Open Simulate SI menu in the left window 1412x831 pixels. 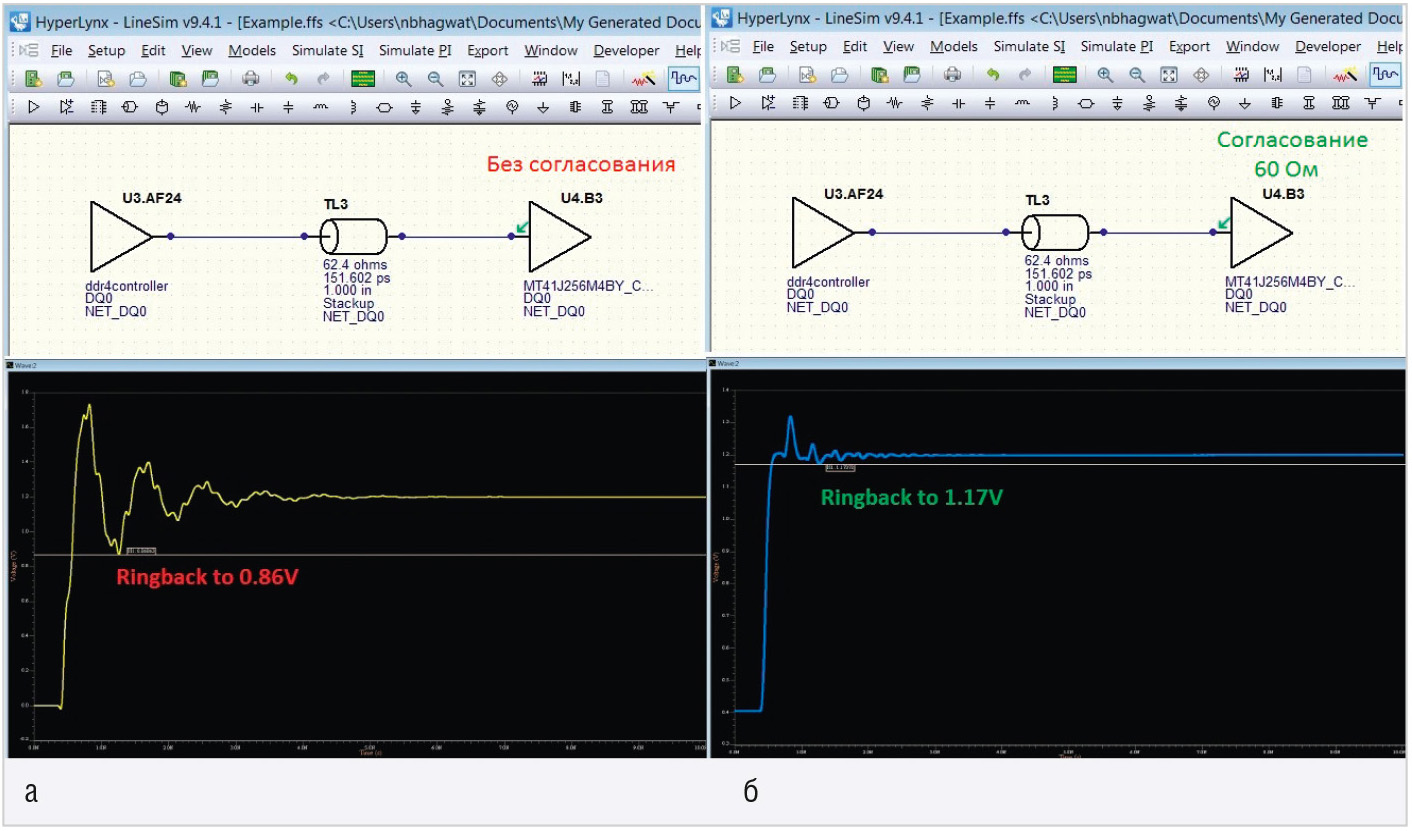[x=328, y=50]
